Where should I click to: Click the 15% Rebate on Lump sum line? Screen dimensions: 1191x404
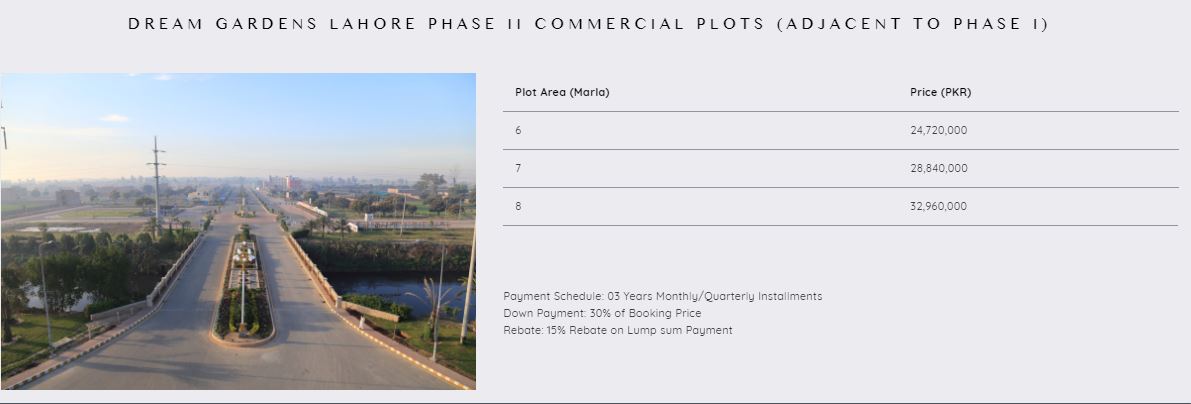(x=617, y=330)
